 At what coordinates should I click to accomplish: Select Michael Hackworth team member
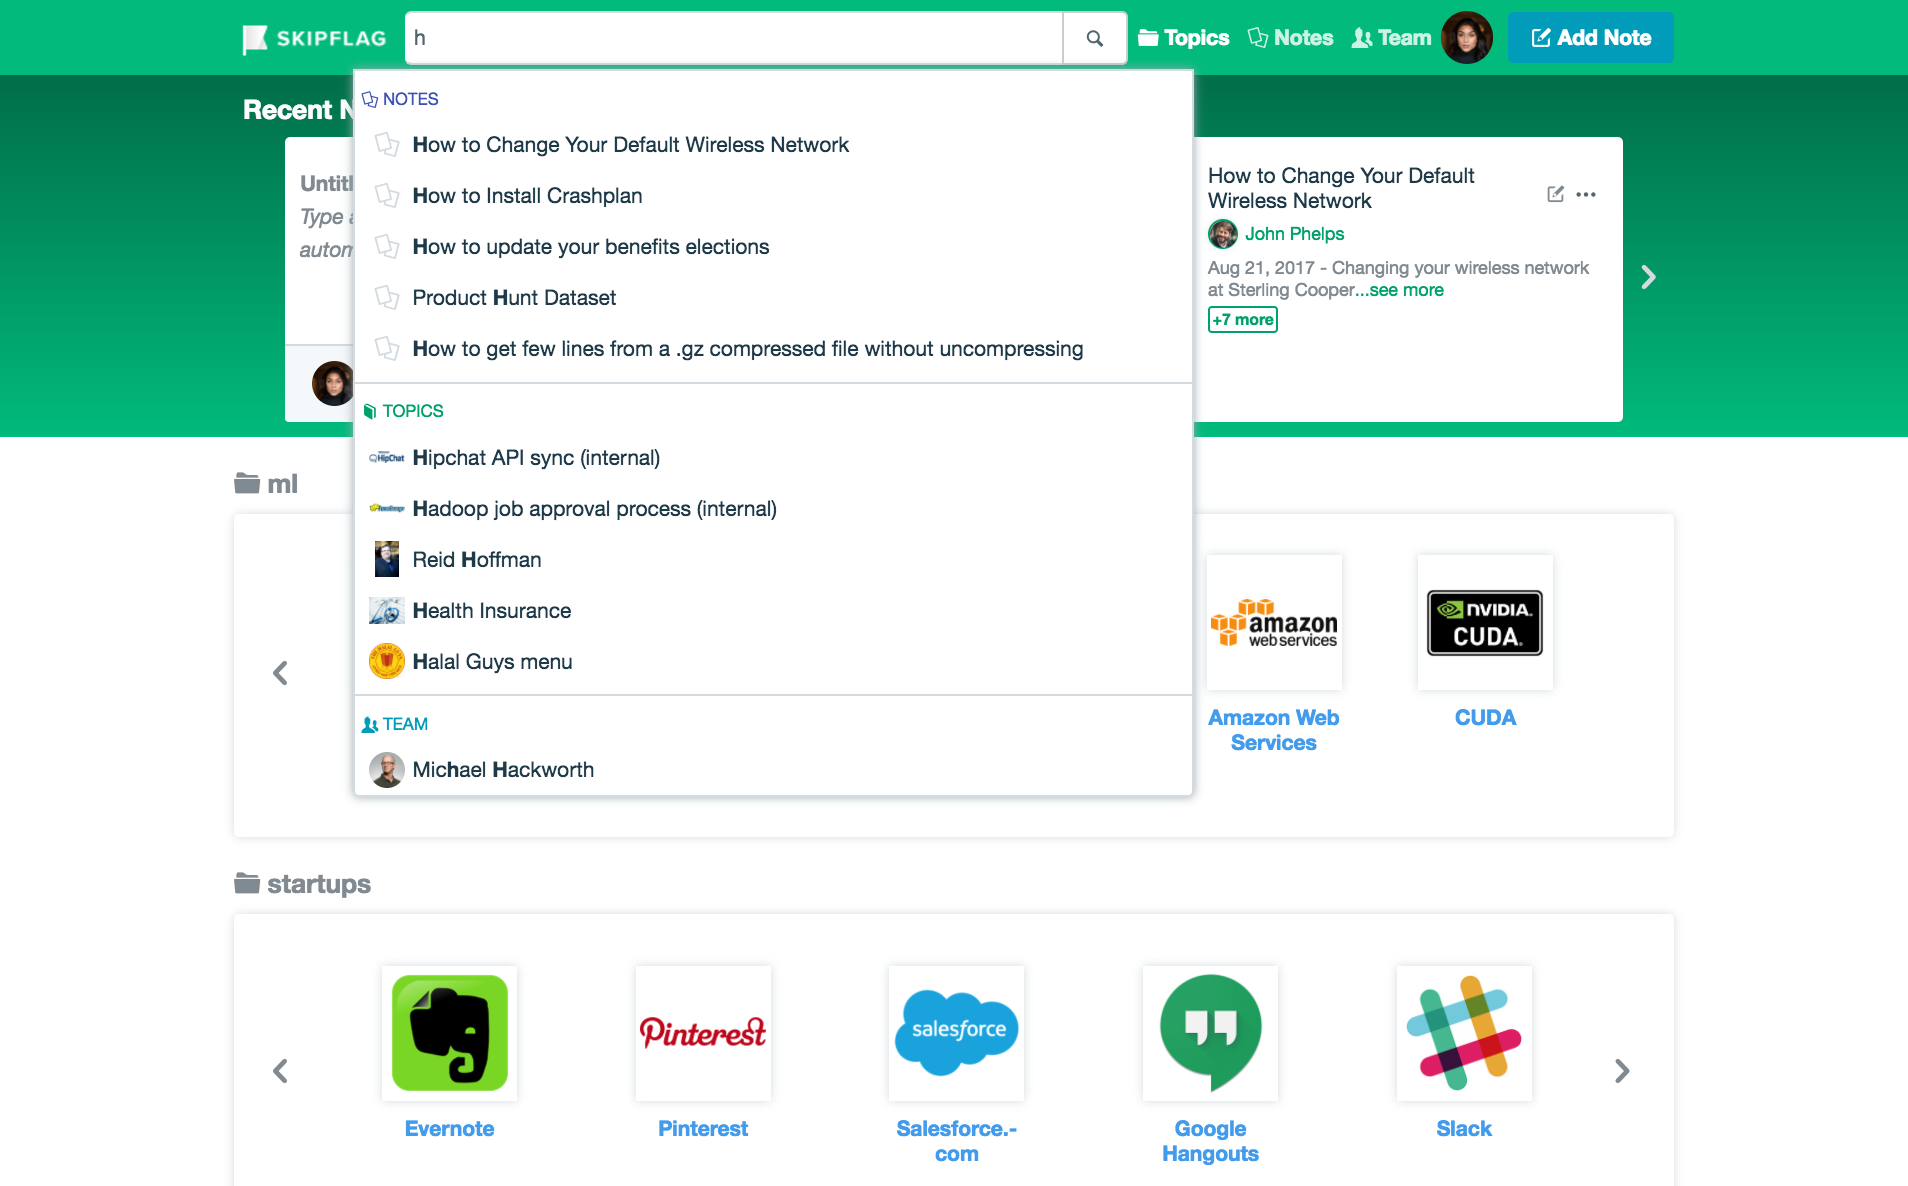click(x=773, y=770)
